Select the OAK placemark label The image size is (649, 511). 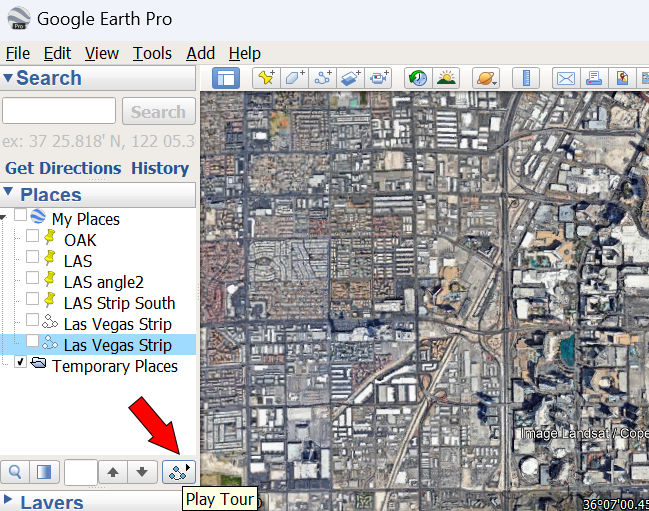click(x=80, y=240)
